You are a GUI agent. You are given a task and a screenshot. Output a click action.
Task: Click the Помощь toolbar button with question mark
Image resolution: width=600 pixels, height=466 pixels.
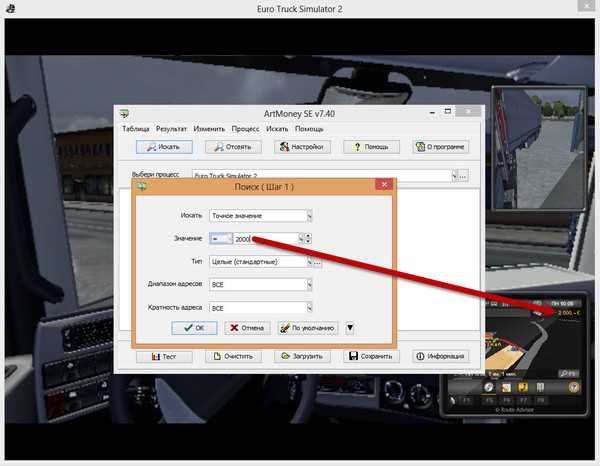coord(371,147)
